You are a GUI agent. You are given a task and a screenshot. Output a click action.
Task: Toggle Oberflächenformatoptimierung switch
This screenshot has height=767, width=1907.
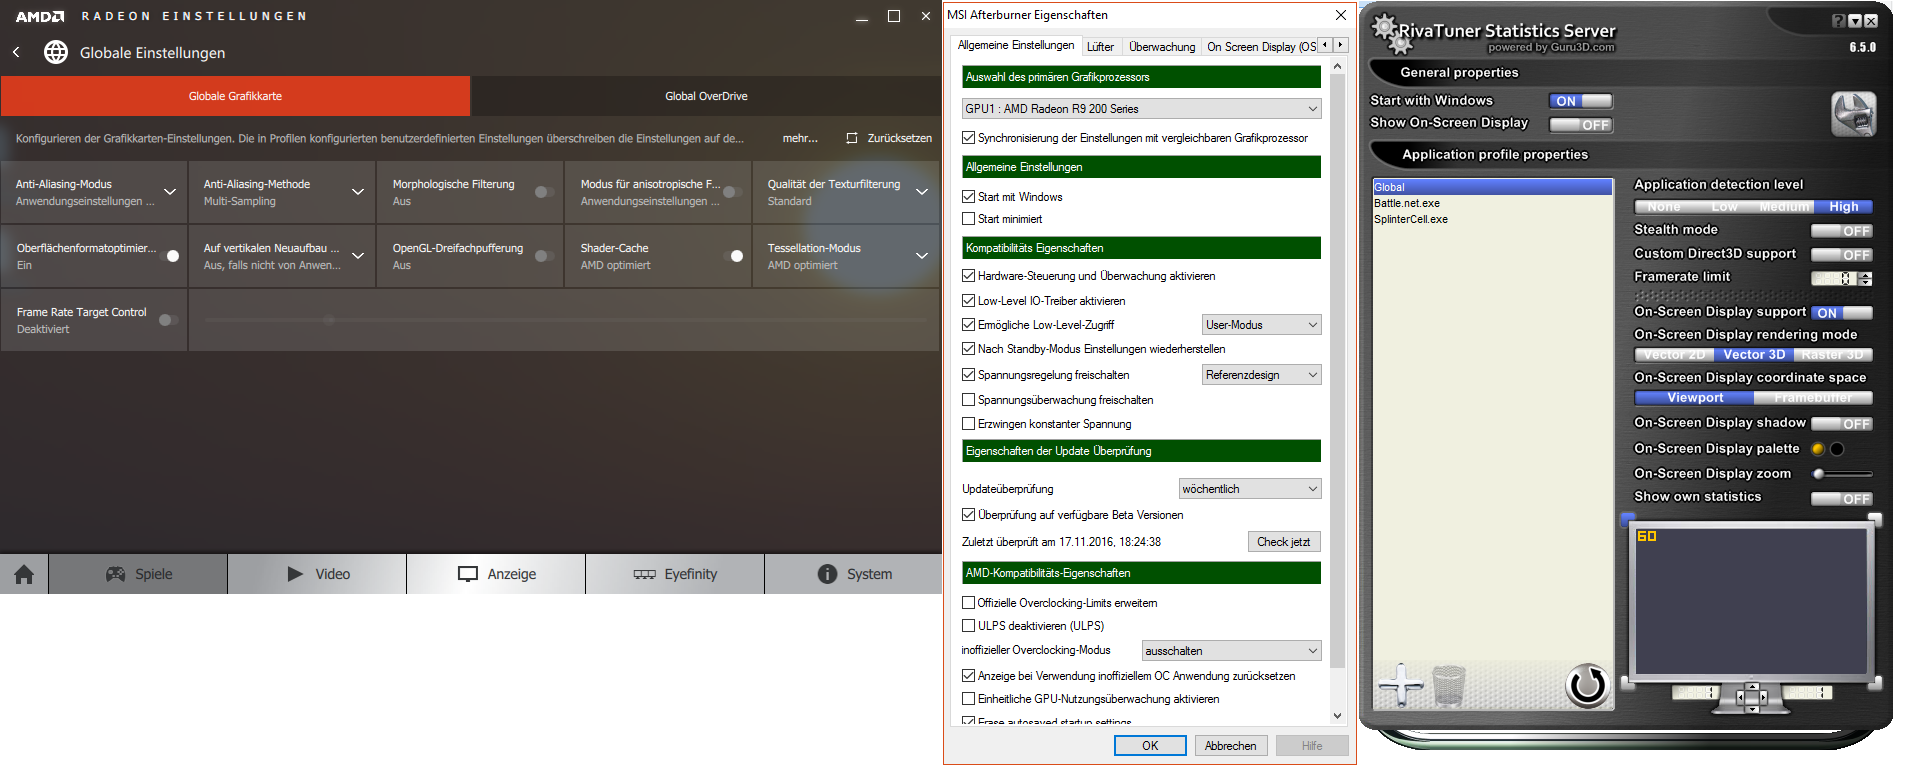tap(169, 256)
